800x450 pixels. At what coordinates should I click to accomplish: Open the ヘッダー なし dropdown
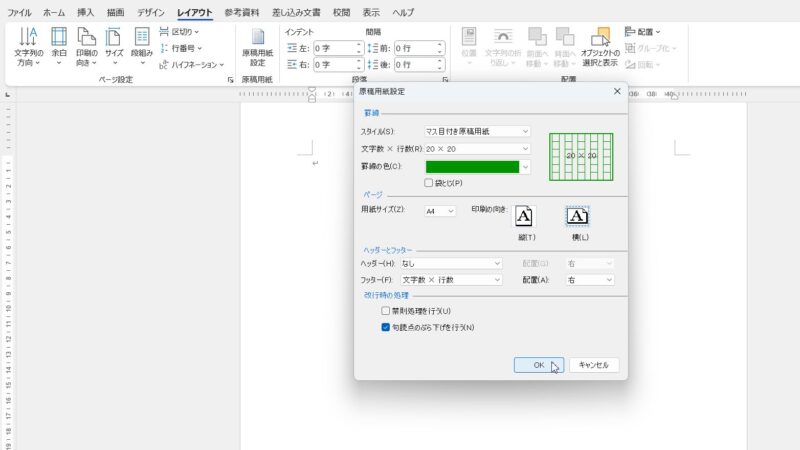(451, 263)
